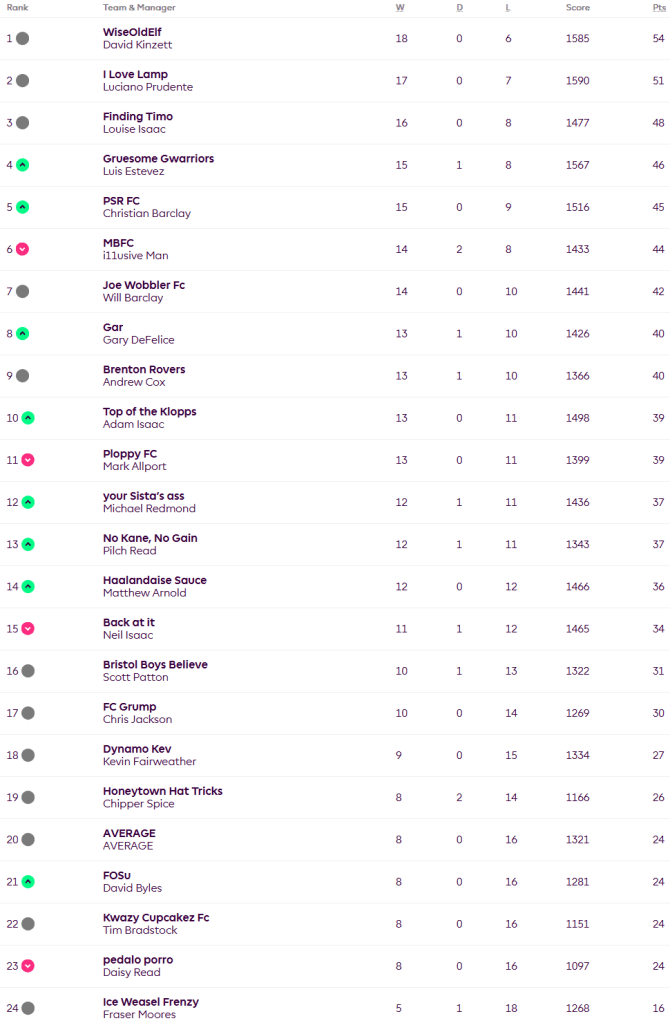Click pink down-arrow icon beside MBFC

pos(22,249)
